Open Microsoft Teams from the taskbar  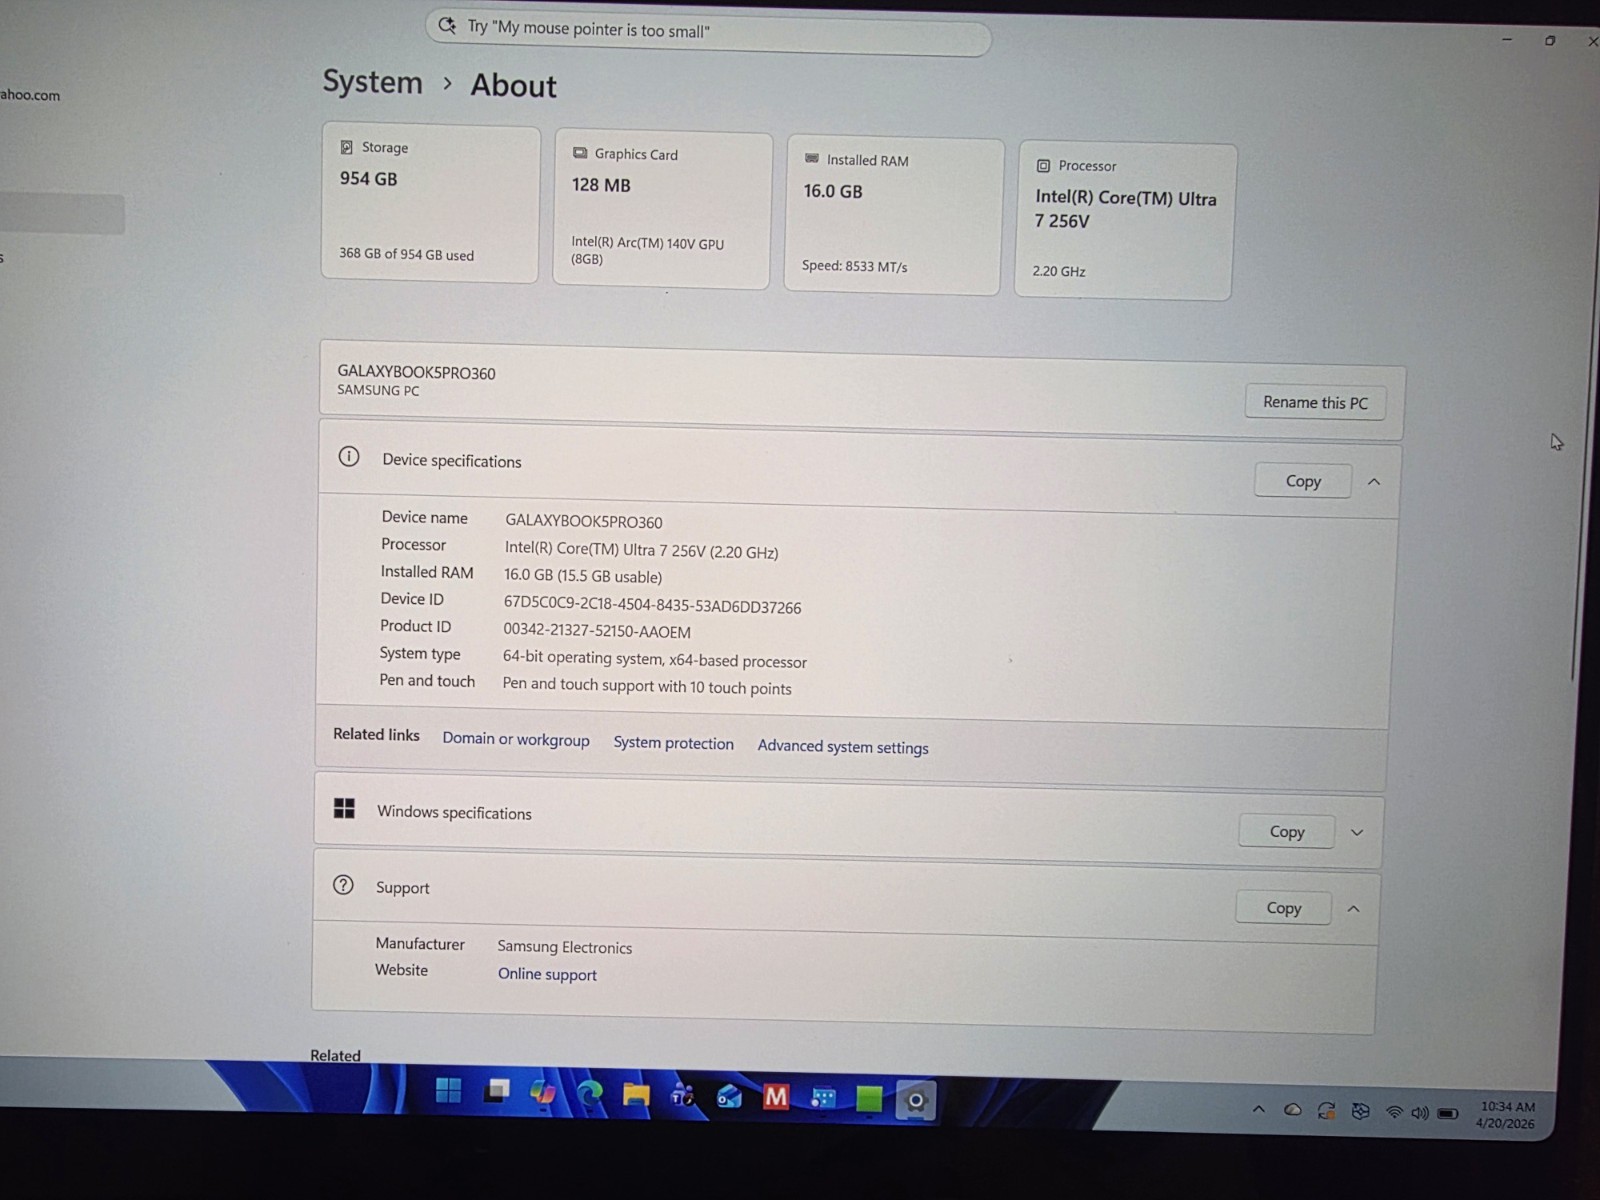click(683, 1097)
